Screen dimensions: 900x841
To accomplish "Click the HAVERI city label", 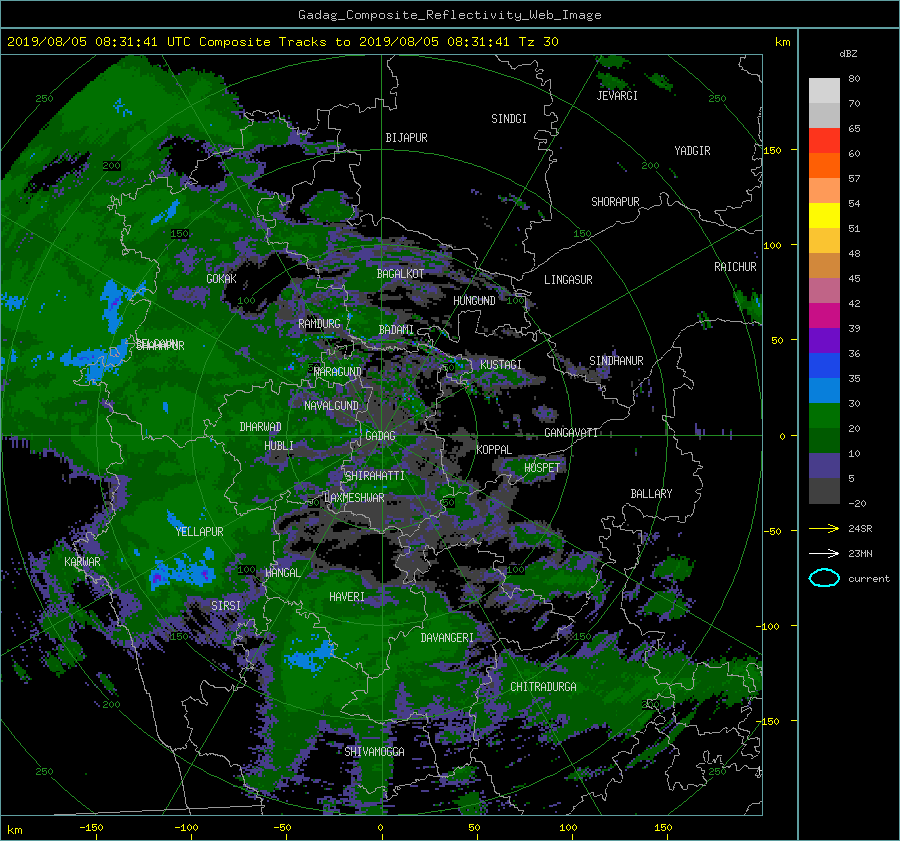I will 347,598.
